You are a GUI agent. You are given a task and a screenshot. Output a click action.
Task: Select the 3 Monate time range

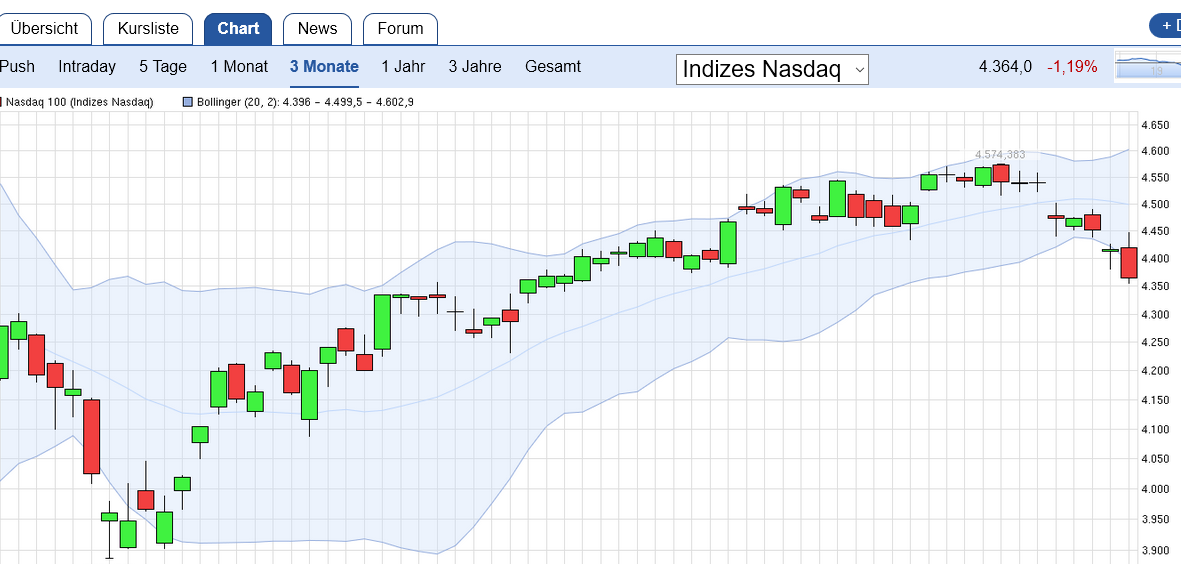(324, 67)
